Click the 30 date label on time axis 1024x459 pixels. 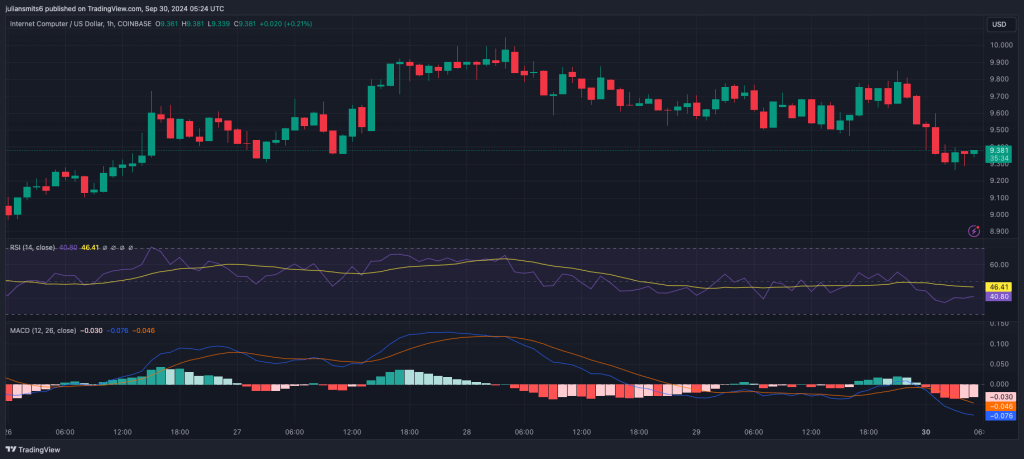(925, 432)
